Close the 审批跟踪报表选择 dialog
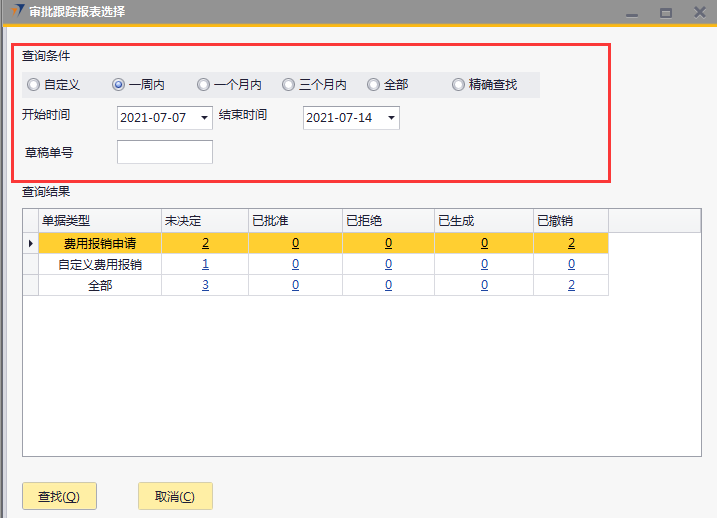717x518 pixels. click(699, 13)
